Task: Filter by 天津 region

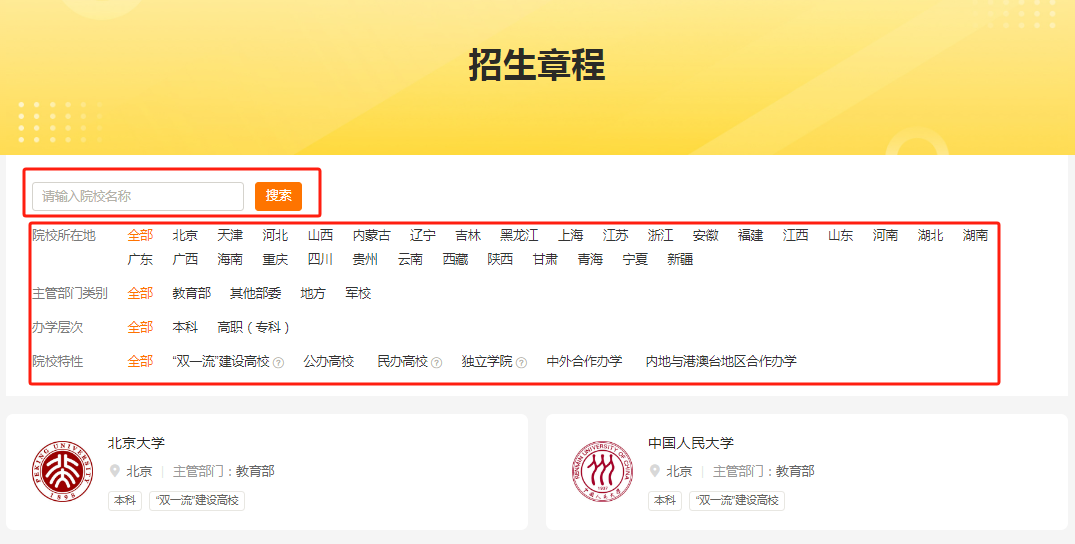Action: click(x=230, y=235)
